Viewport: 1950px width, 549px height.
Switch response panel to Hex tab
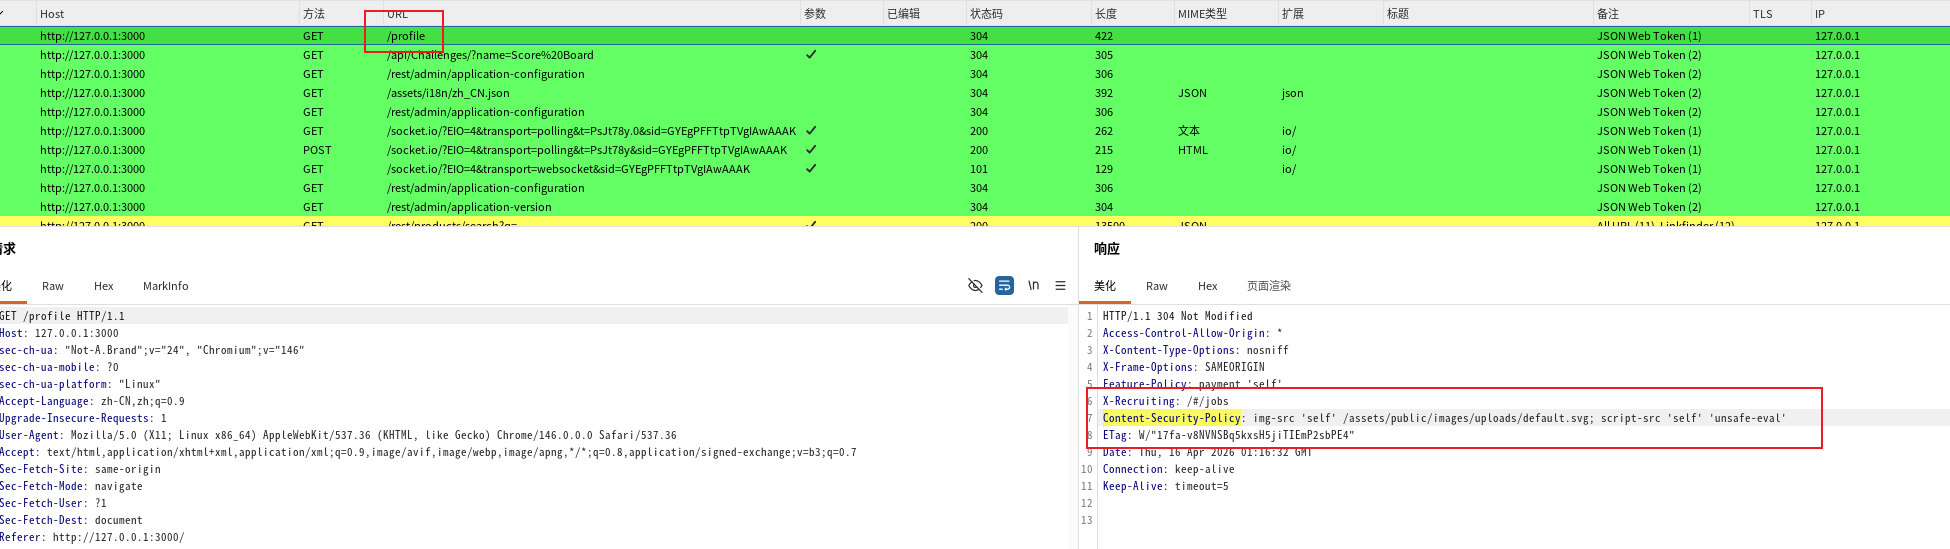click(x=1208, y=286)
